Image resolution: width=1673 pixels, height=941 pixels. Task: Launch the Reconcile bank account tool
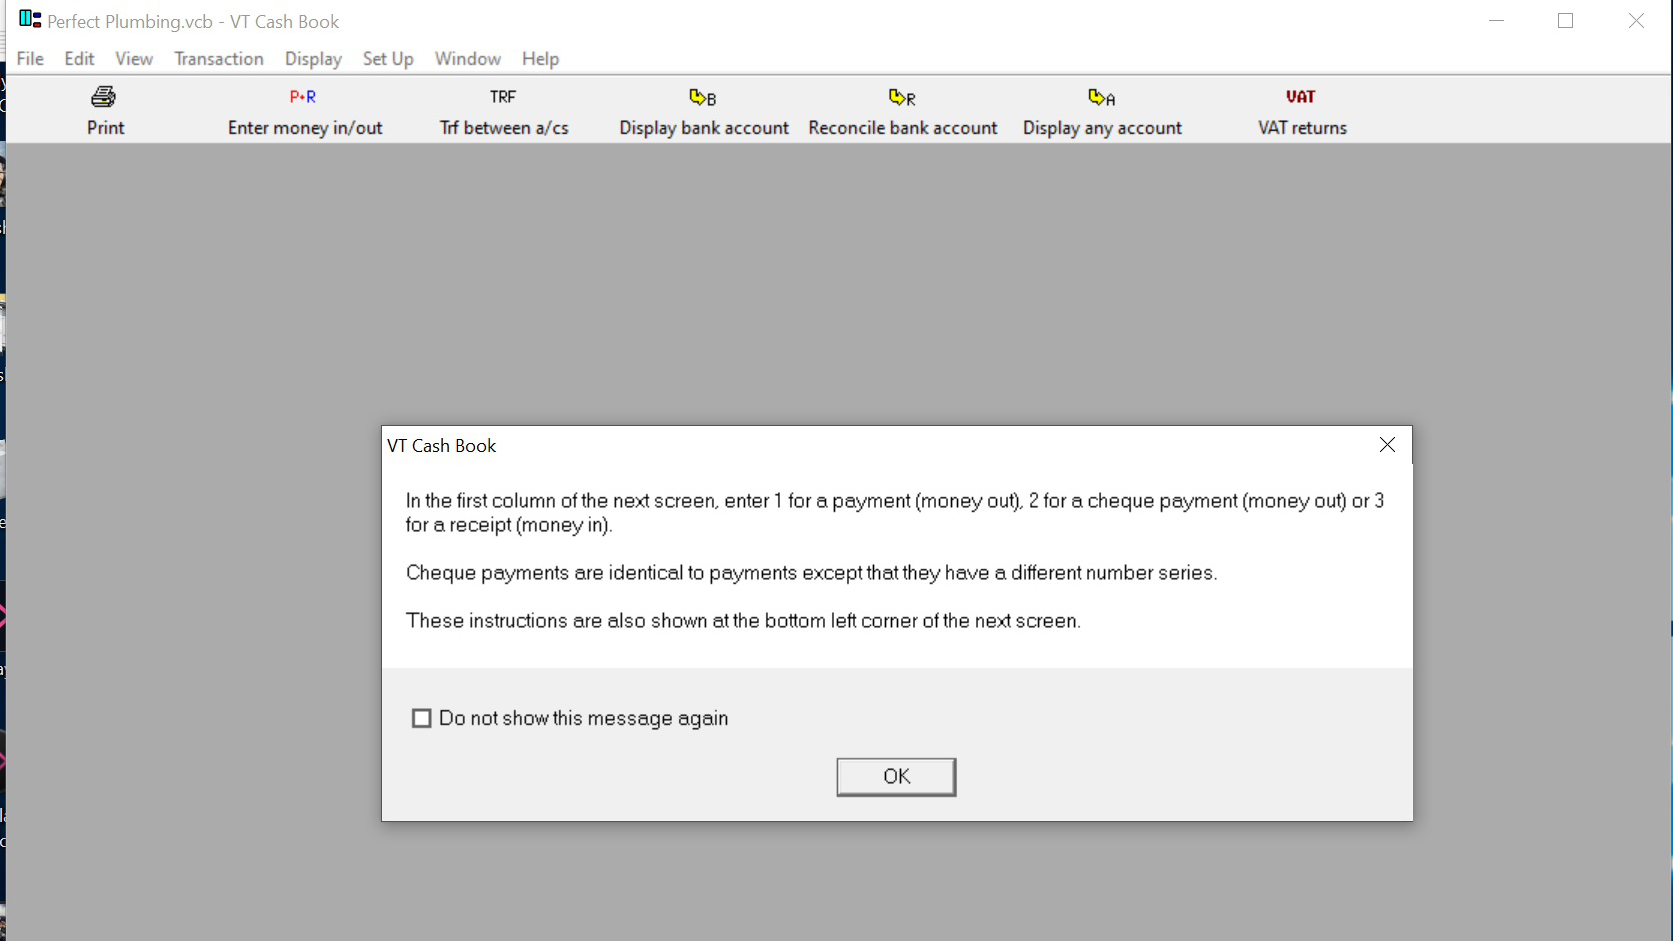[902, 97]
